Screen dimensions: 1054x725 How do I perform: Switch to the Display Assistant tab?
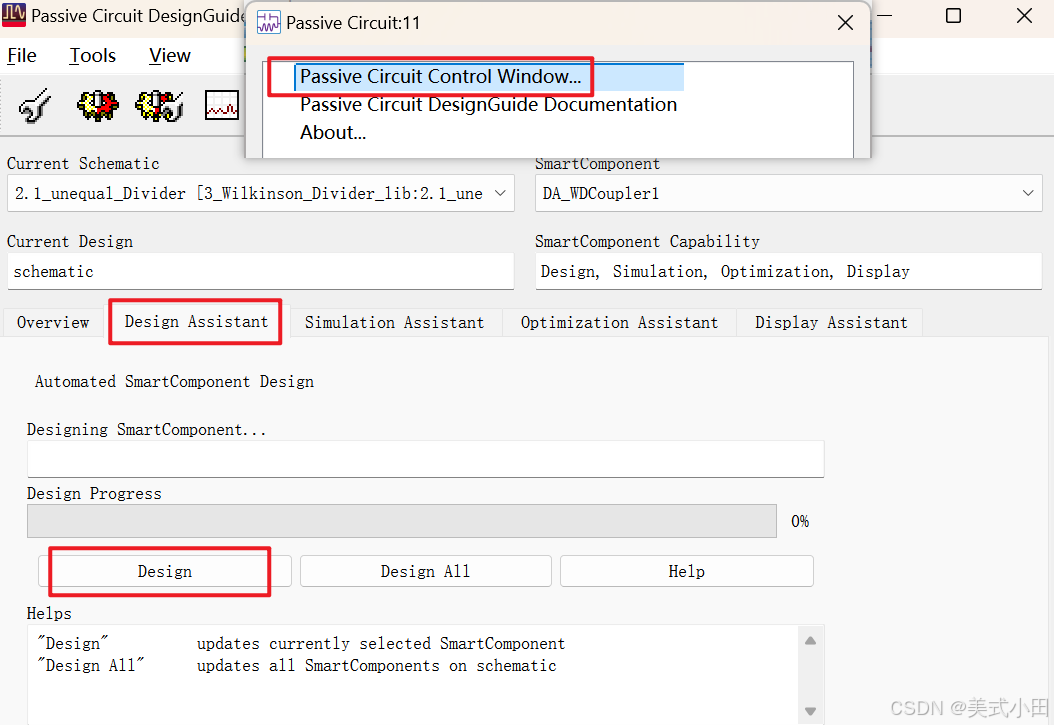coord(831,323)
